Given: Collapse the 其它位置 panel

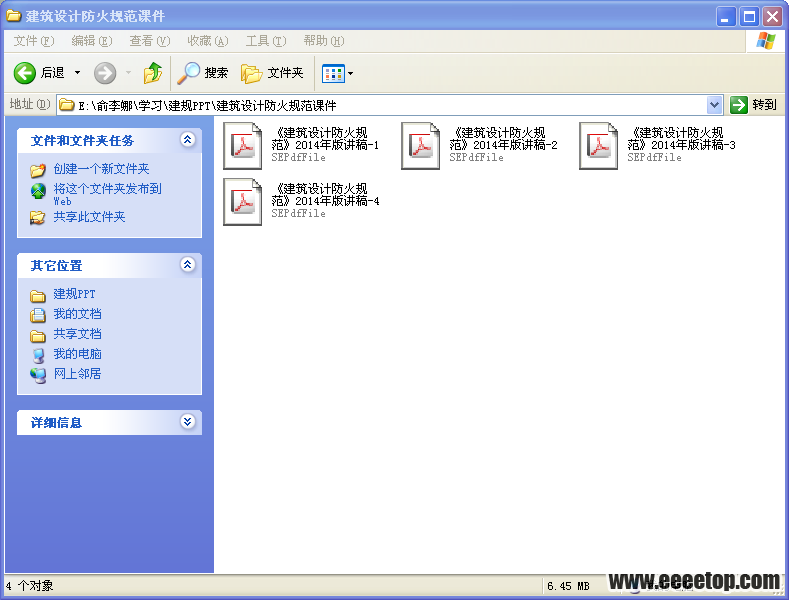Looking at the screenshot, I should pos(188,265).
